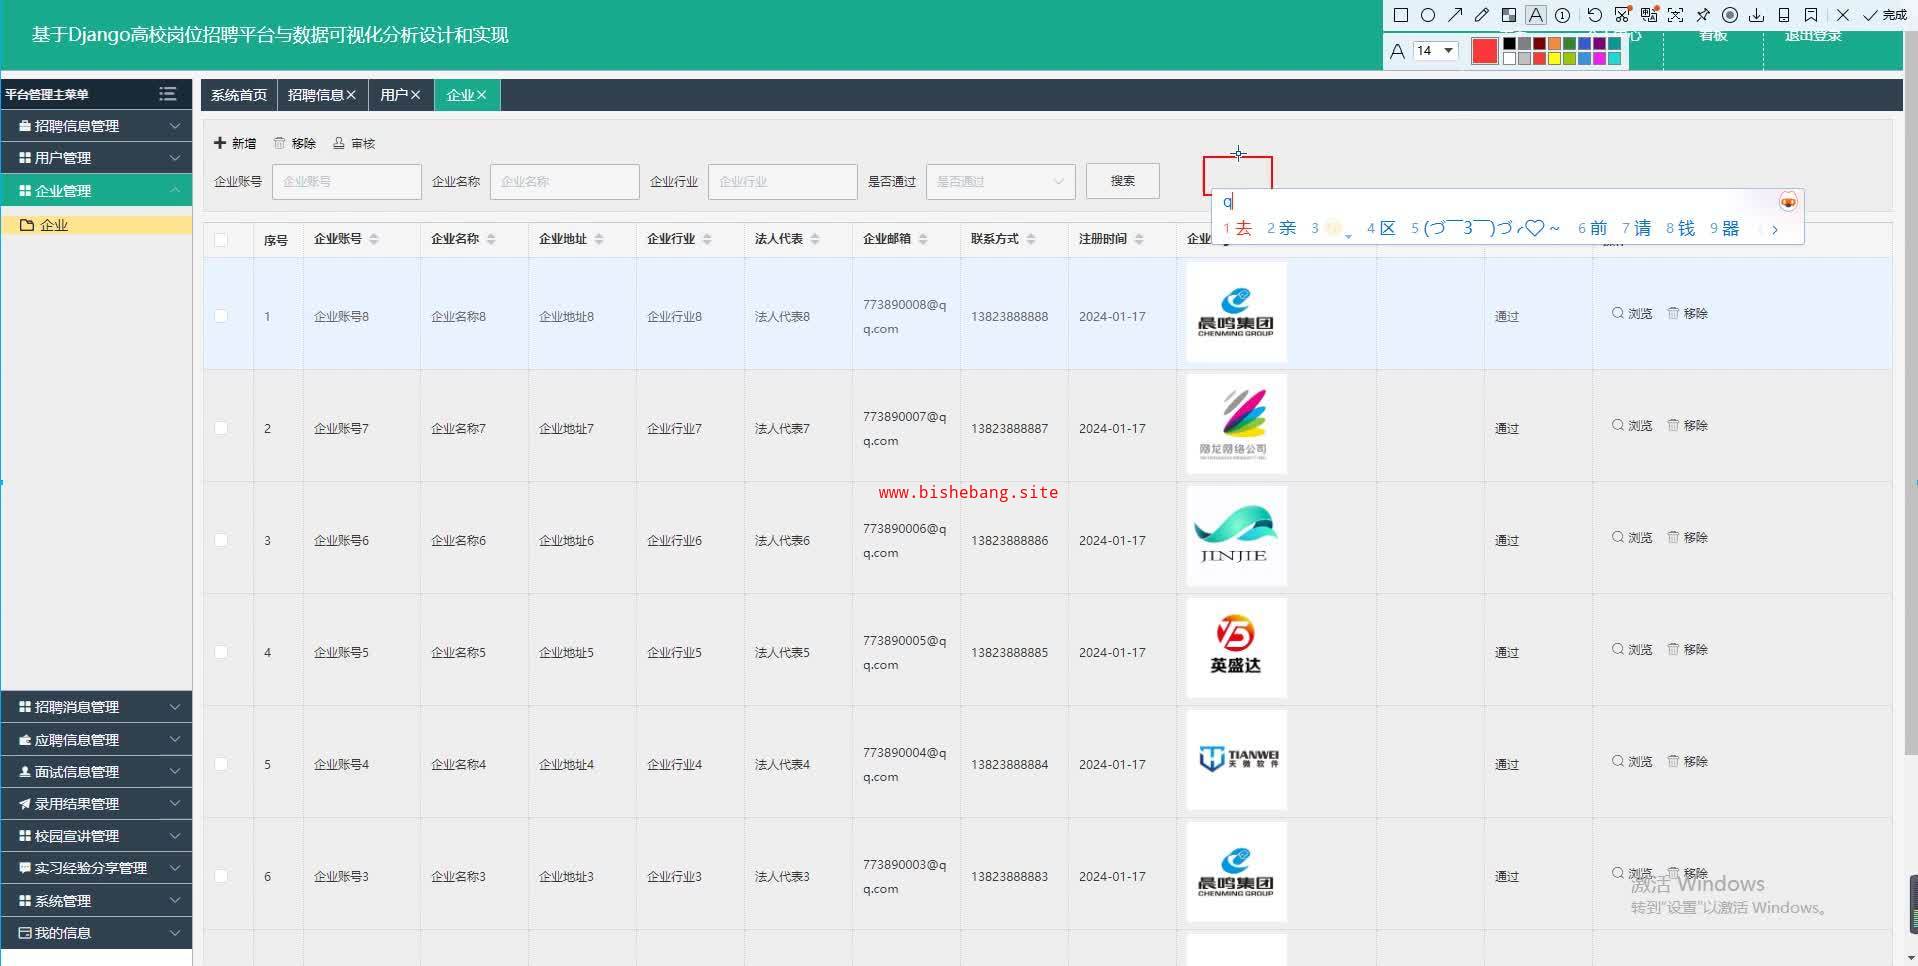This screenshot has height=966, width=1918.
Task: Click the 新增 add button
Action: coord(235,143)
